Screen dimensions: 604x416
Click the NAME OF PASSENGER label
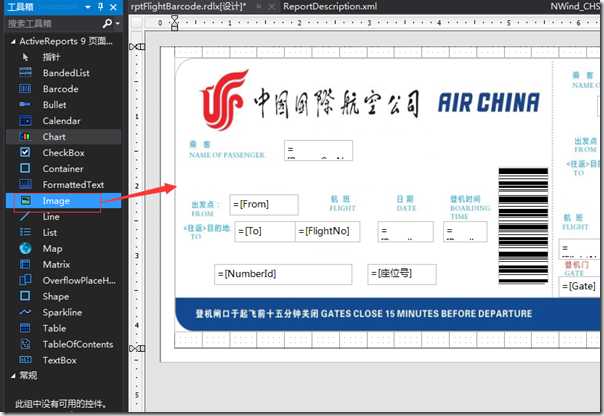coord(226,155)
